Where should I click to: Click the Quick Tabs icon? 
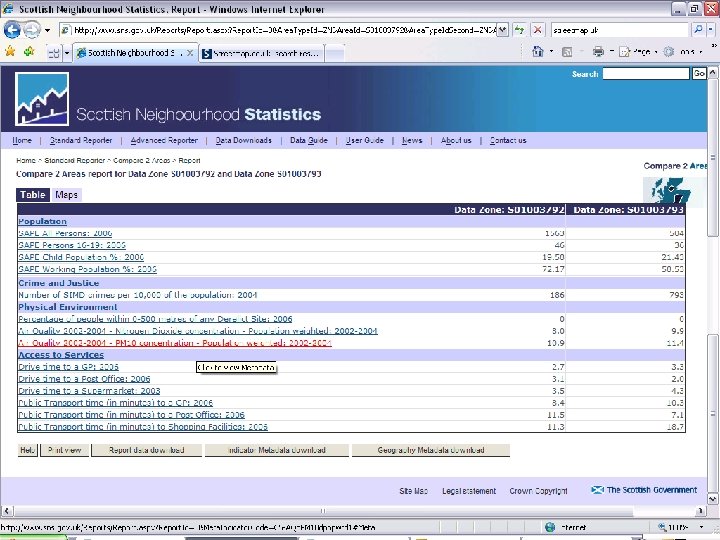[54, 53]
